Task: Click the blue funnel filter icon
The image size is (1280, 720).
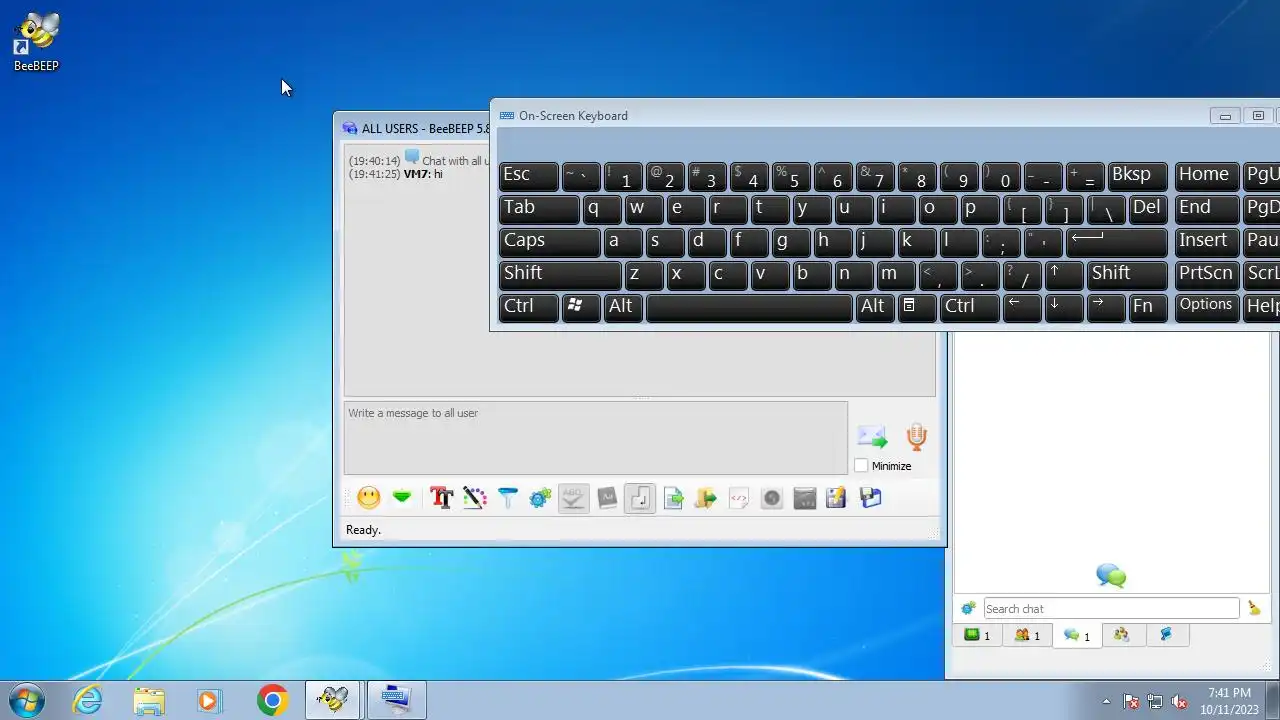Action: [x=508, y=497]
